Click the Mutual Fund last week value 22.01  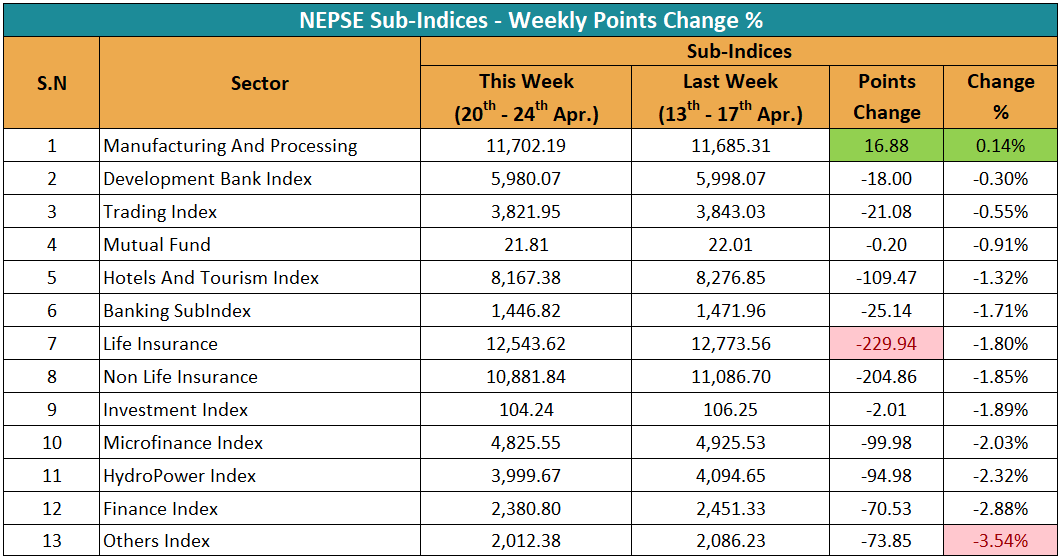coord(730,245)
